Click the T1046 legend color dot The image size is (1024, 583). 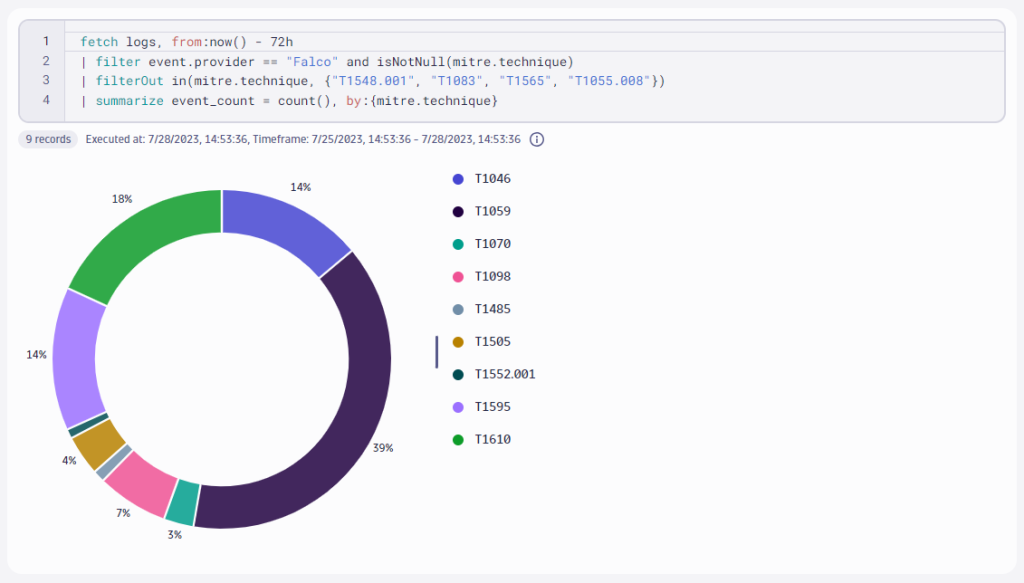pyautogui.click(x=458, y=178)
